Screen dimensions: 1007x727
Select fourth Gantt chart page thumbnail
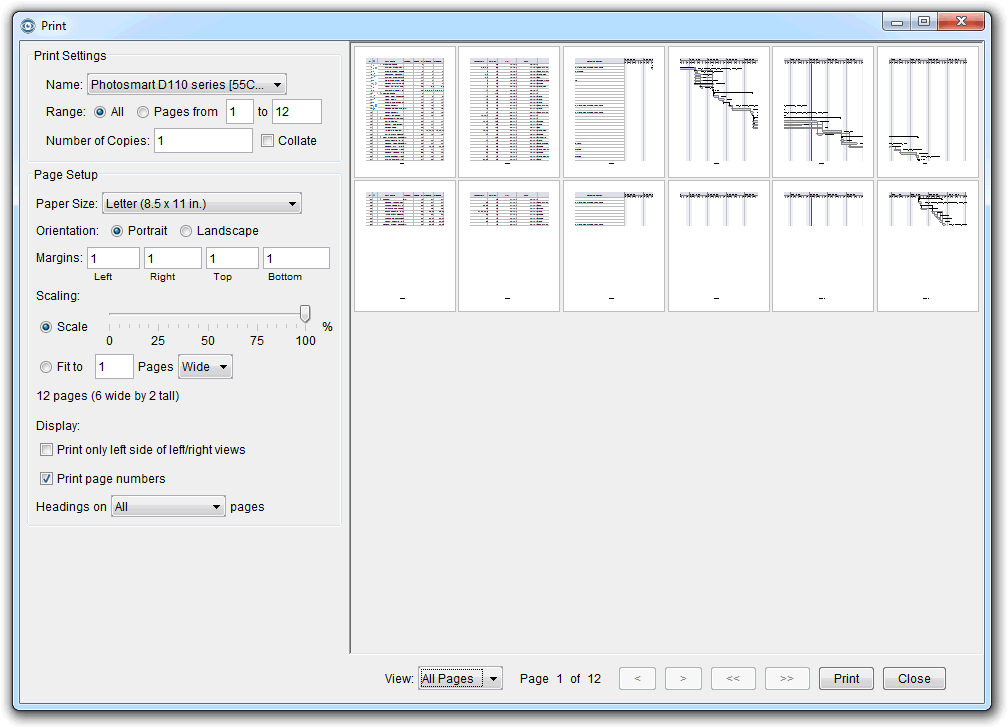(718, 112)
